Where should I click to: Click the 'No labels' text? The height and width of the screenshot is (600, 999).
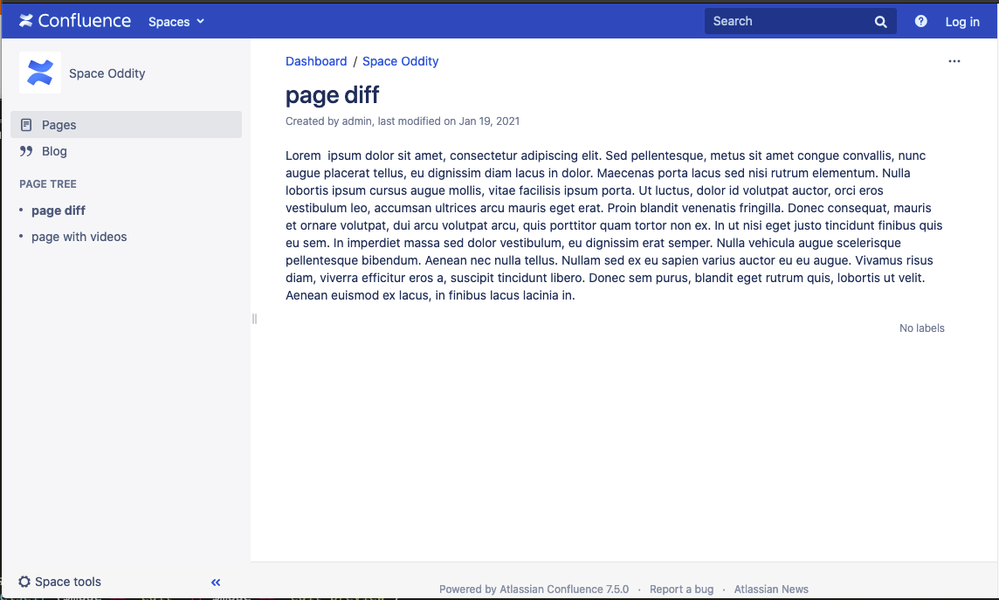(x=922, y=328)
